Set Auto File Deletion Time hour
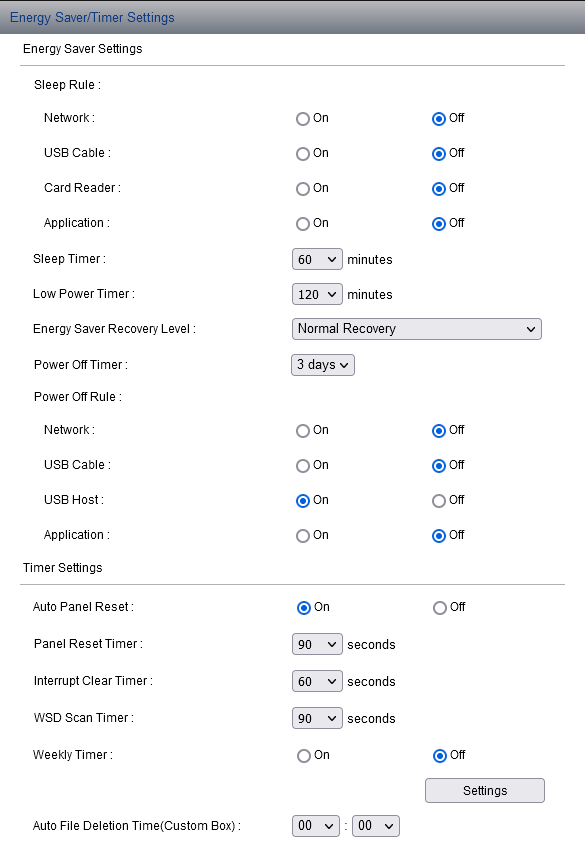 point(315,825)
